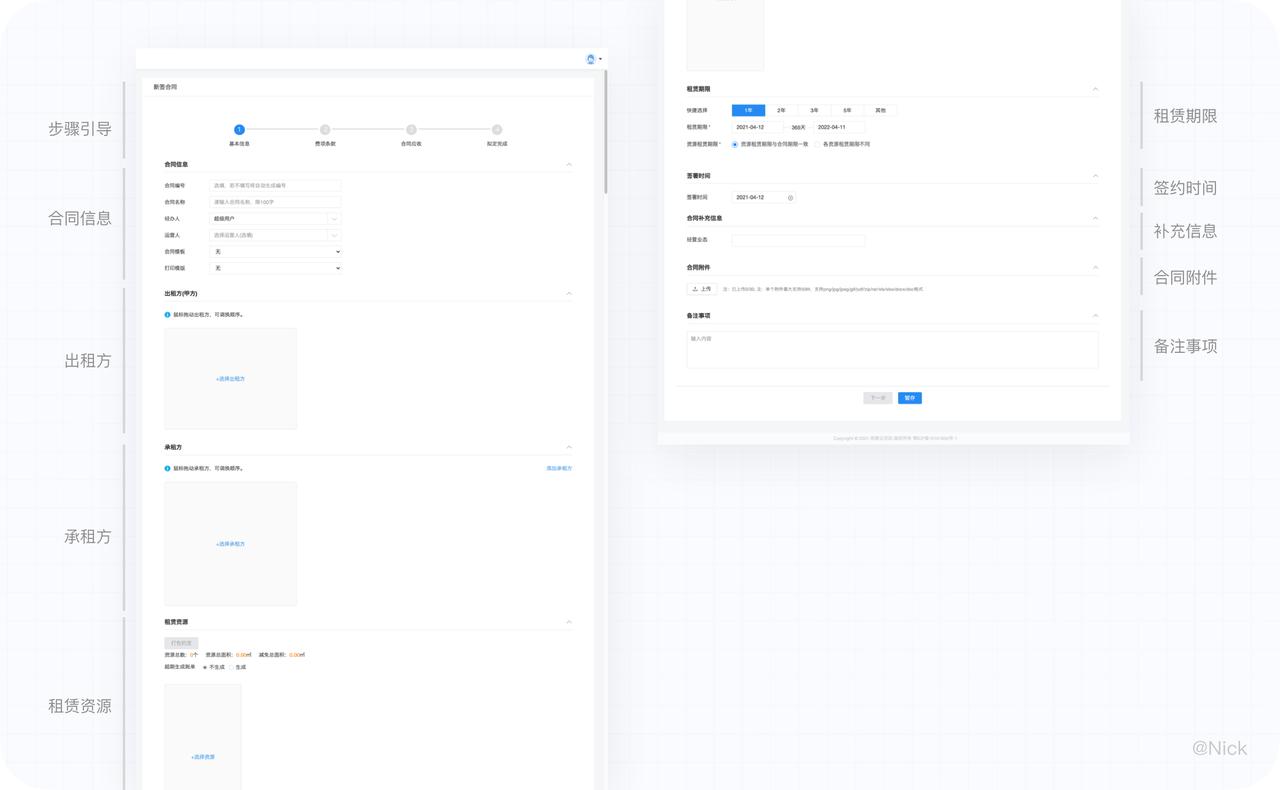Click the 合同名称 input field
The height and width of the screenshot is (790, 1280).
(x=275, y=202)
